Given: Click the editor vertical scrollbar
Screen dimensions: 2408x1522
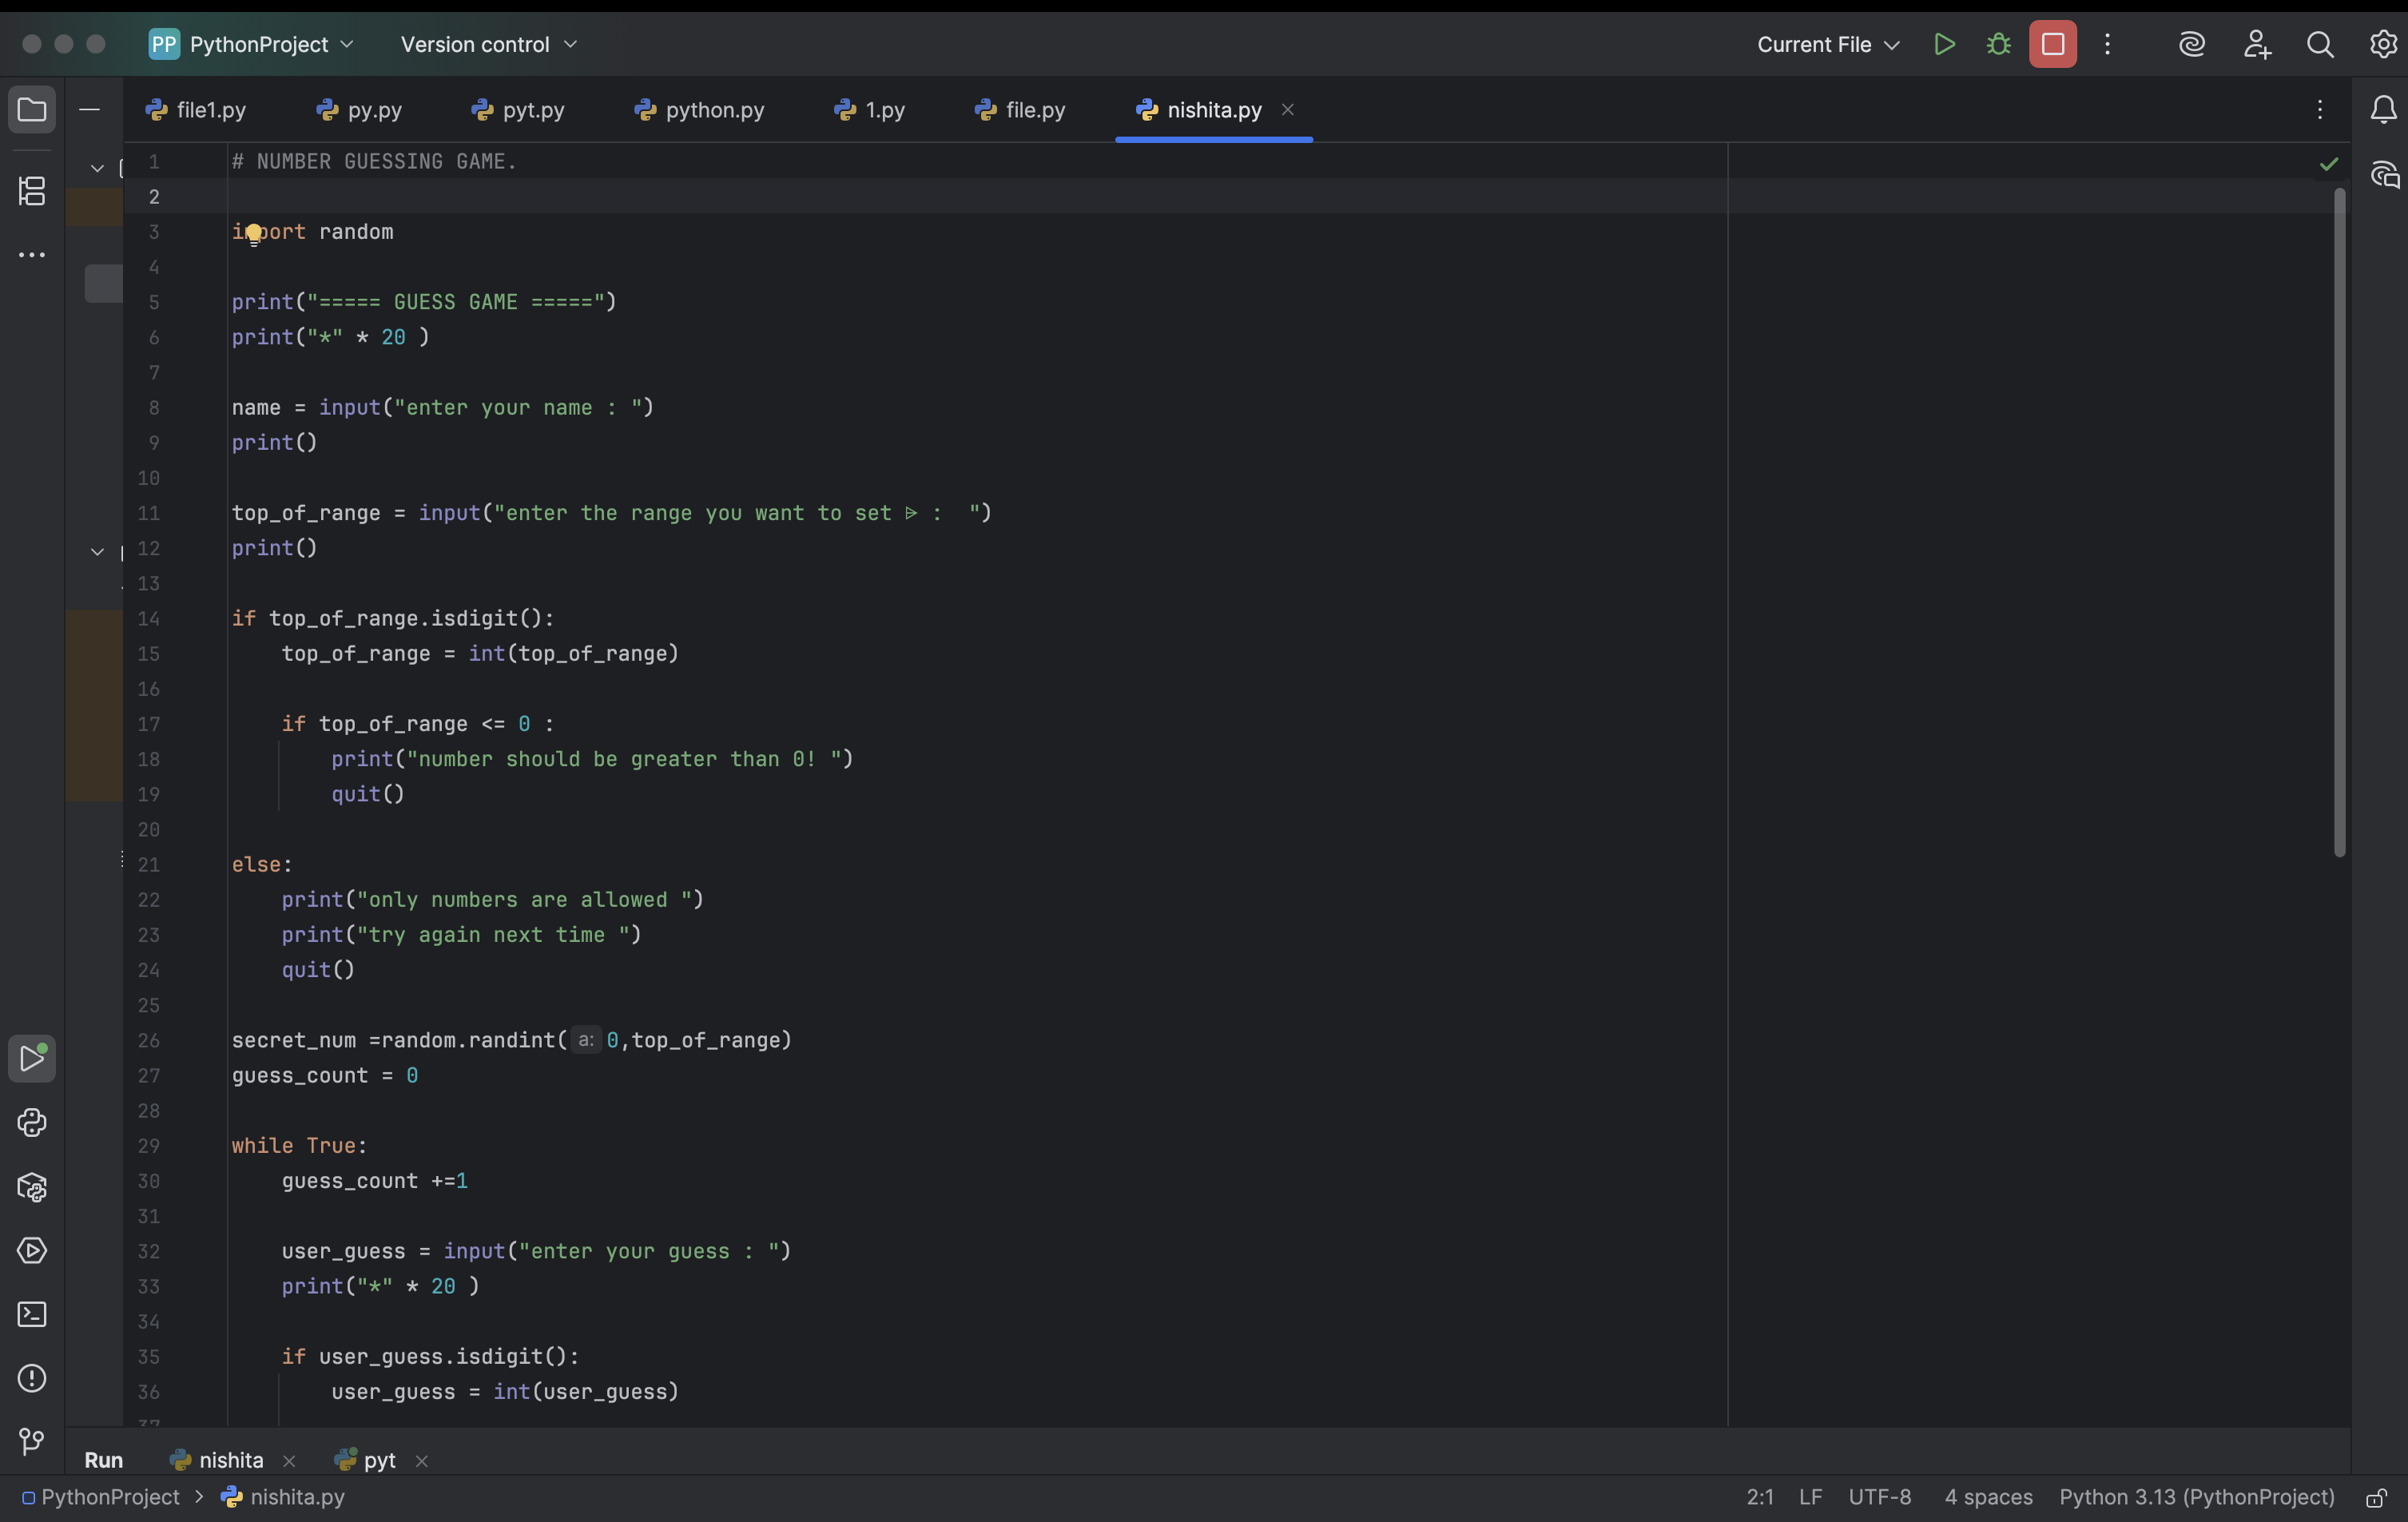Looking at the screenshot, I should pyautogui.click(x=2339, y=520).
